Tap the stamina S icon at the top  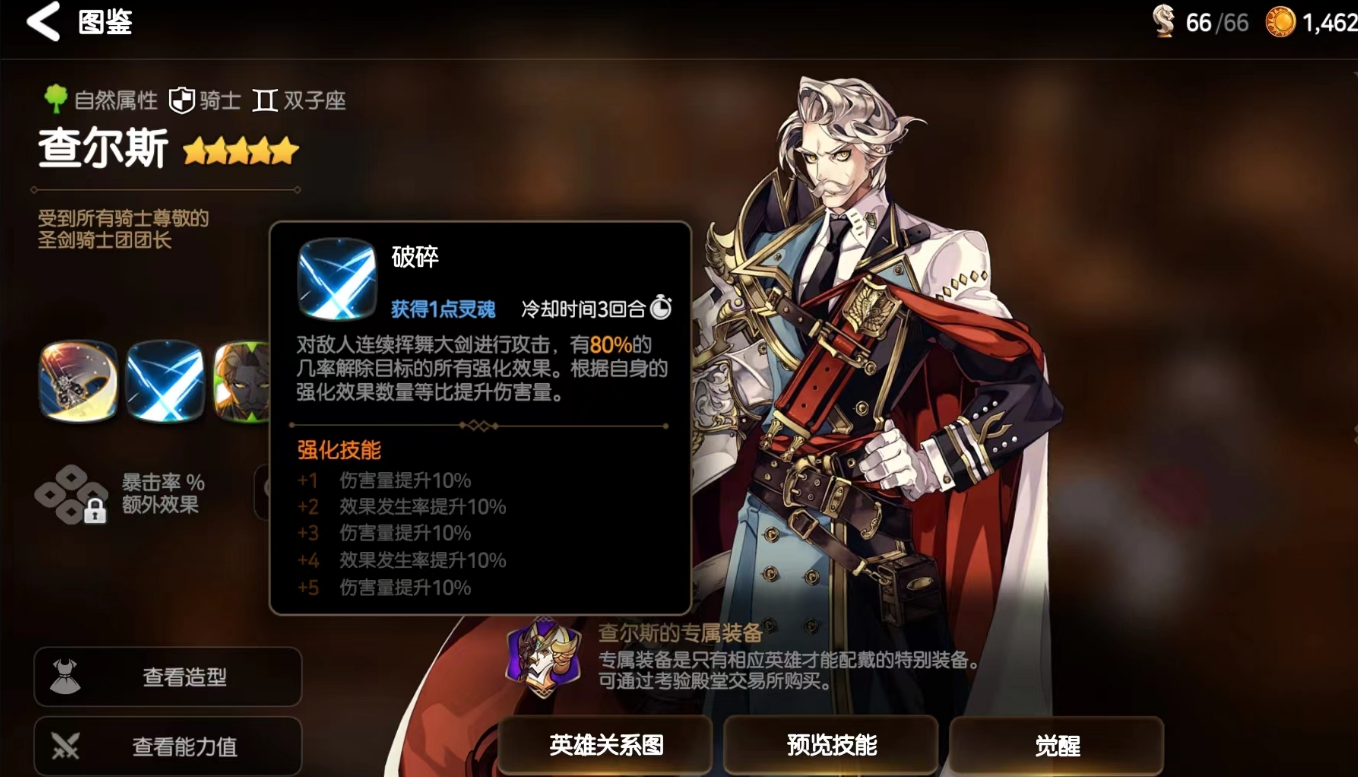pyautogui.click(x=1164, y=22)
